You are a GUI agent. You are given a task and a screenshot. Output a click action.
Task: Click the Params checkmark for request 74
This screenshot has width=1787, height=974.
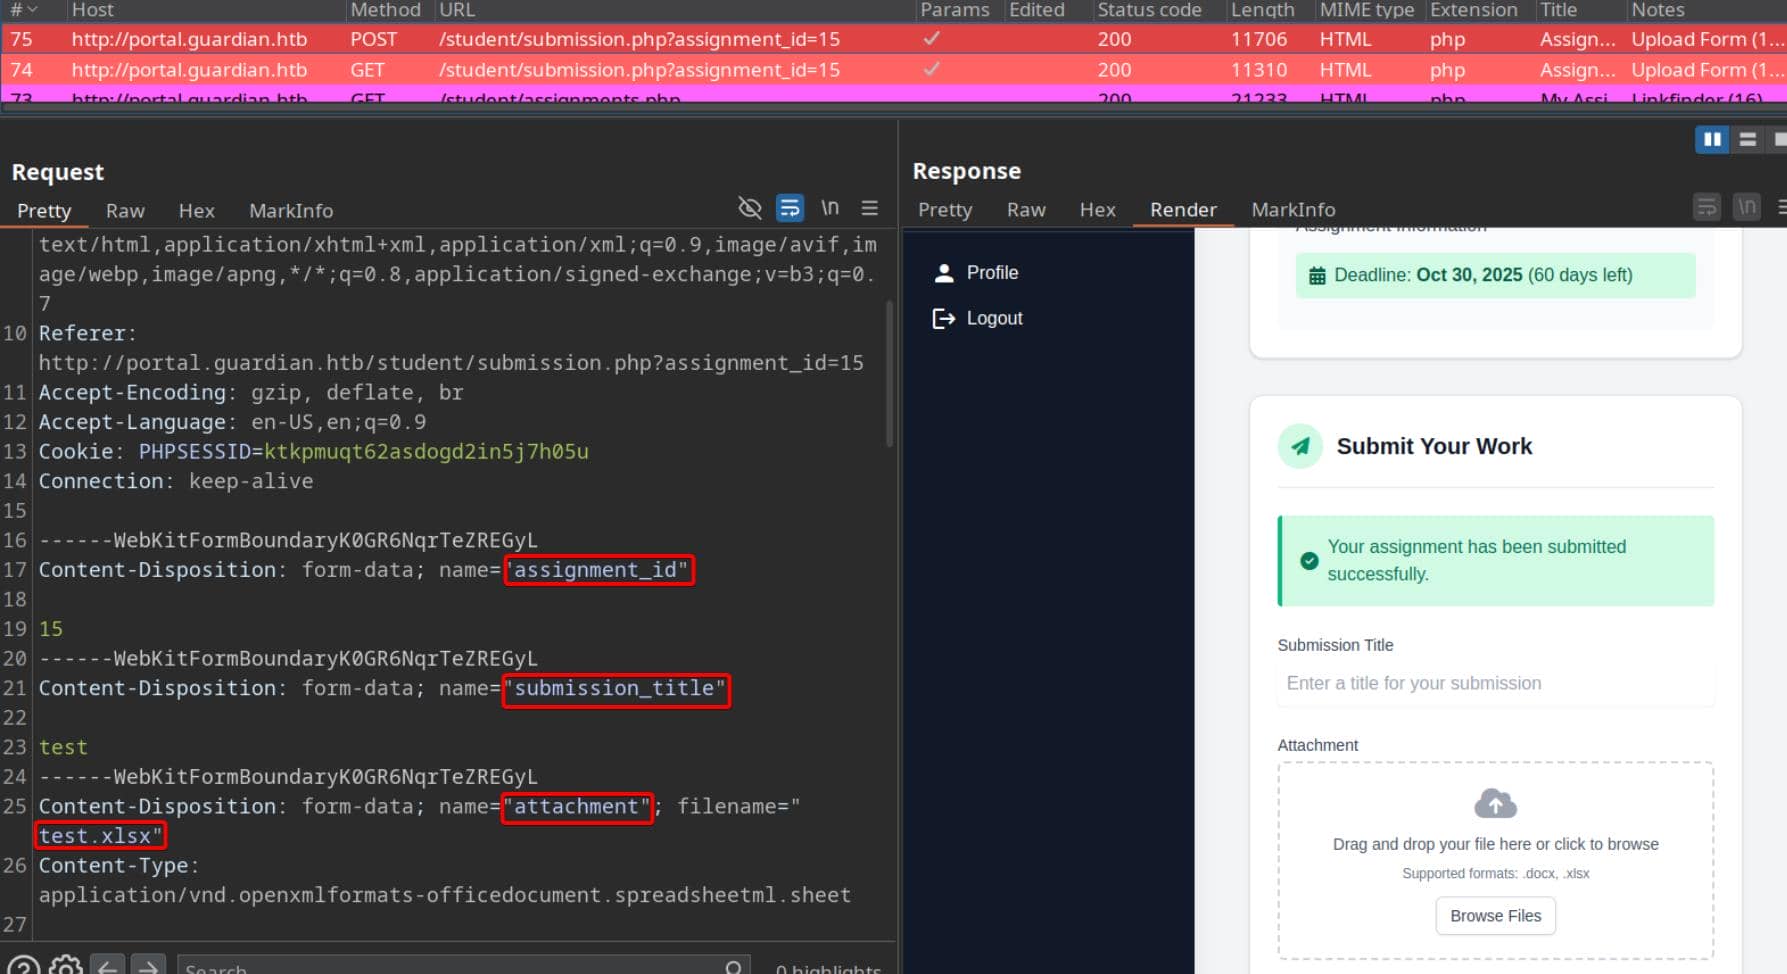point(932,70)
